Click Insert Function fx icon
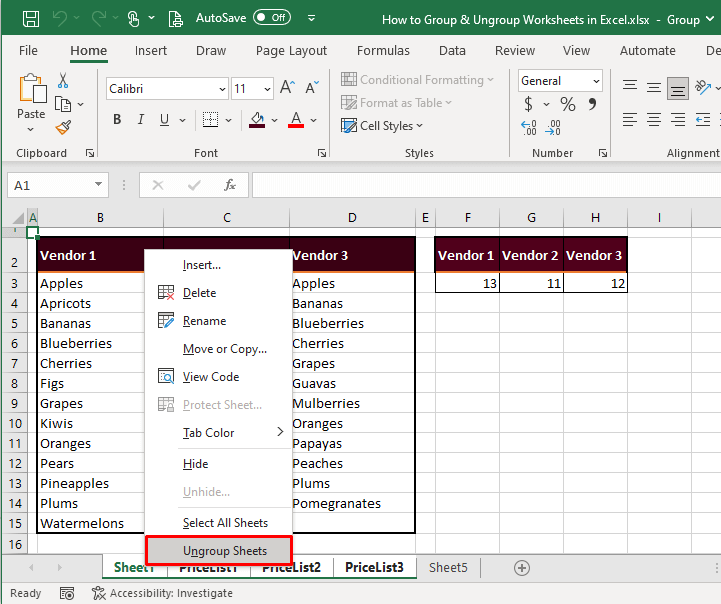721x604 pixels. [229, 185]
